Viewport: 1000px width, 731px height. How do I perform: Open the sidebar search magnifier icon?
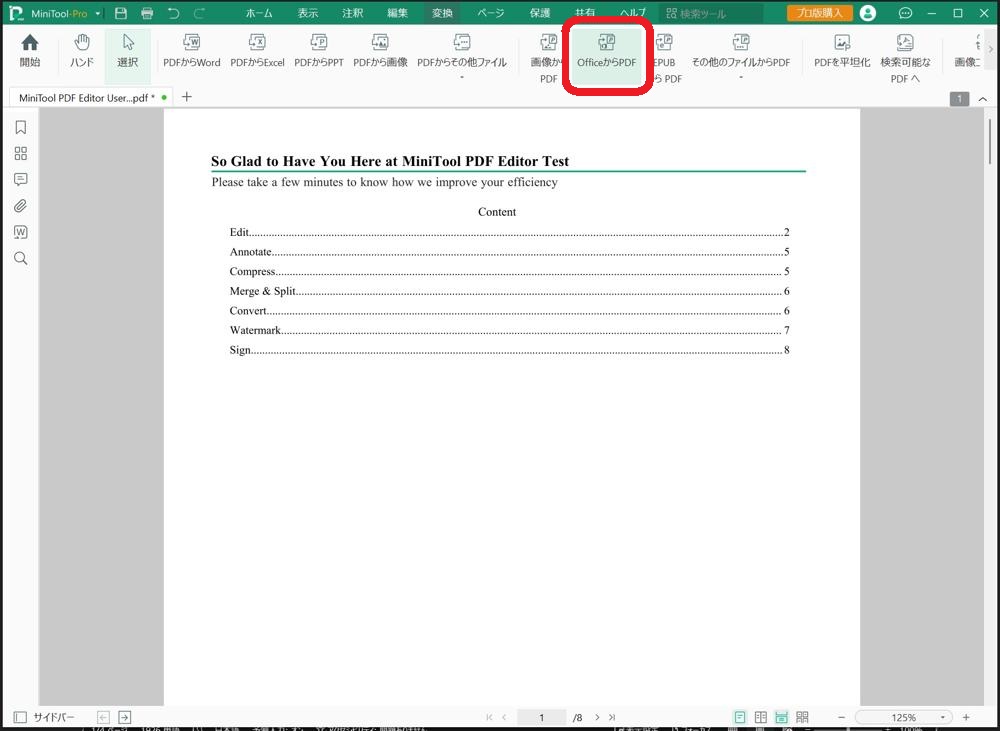pyautogui.click(x=20, y=258)
